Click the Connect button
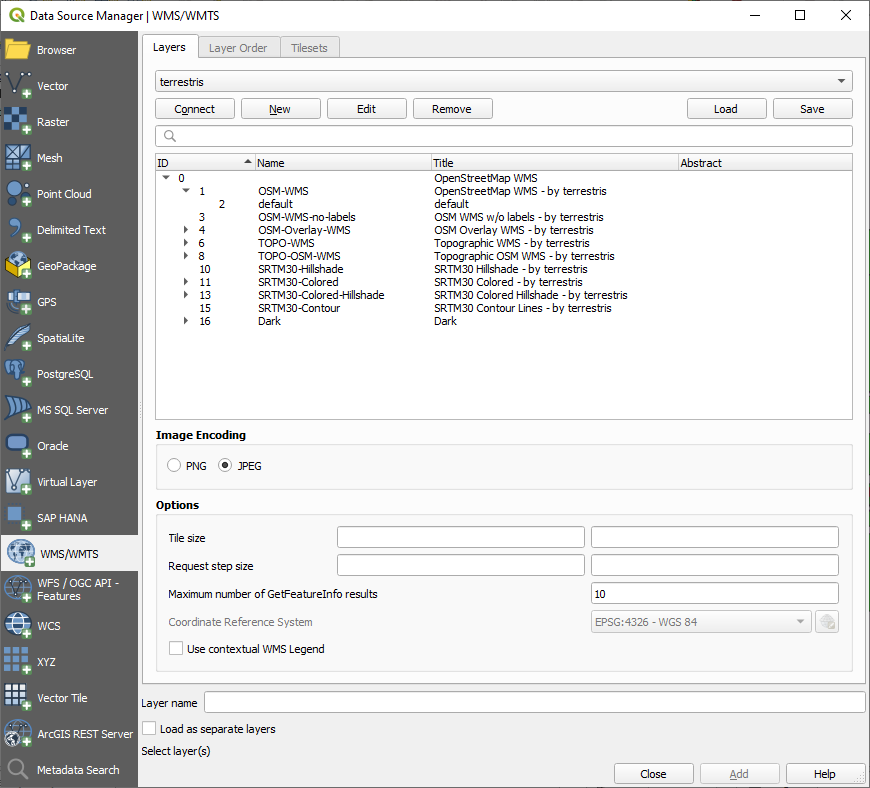Viewport: 870px width, 788px height. (x=195, y=109)
